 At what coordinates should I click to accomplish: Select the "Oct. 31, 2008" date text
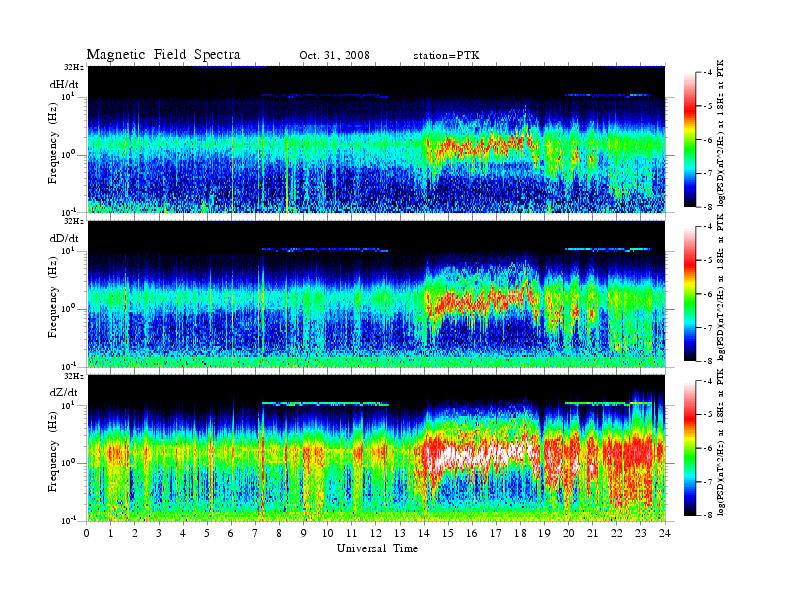pos(334,55)
